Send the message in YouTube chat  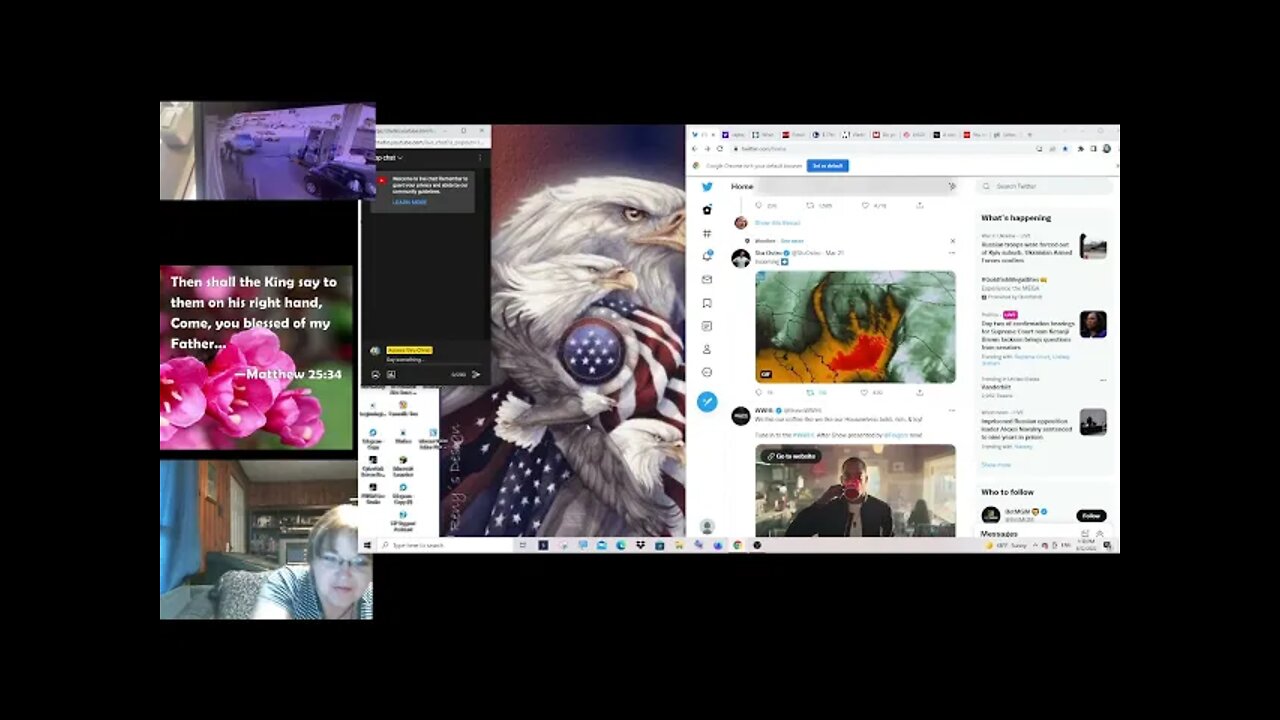coord(476,375)
